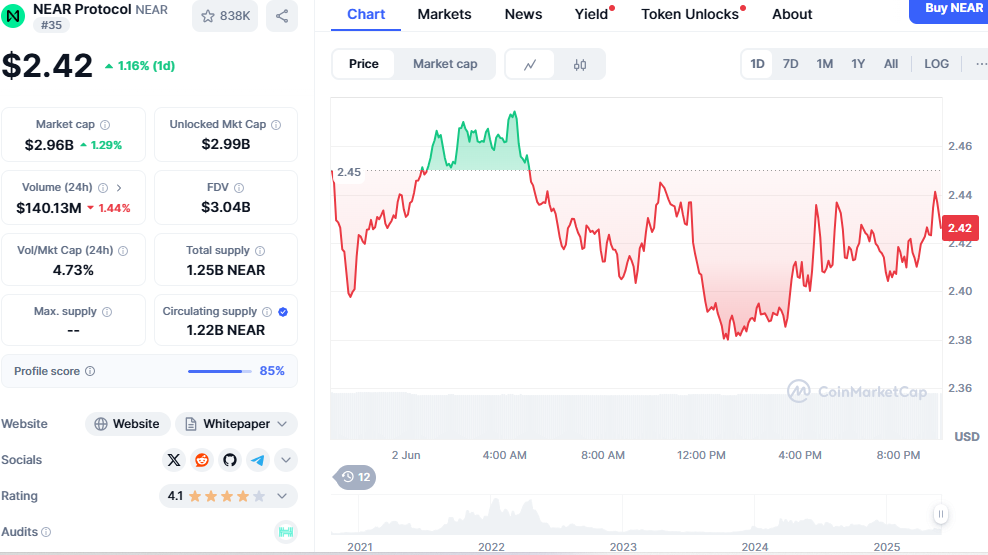Open the Markets tab
Image resolution: width=988 pixels, height=555 pixels.
(x=445, y=14)
